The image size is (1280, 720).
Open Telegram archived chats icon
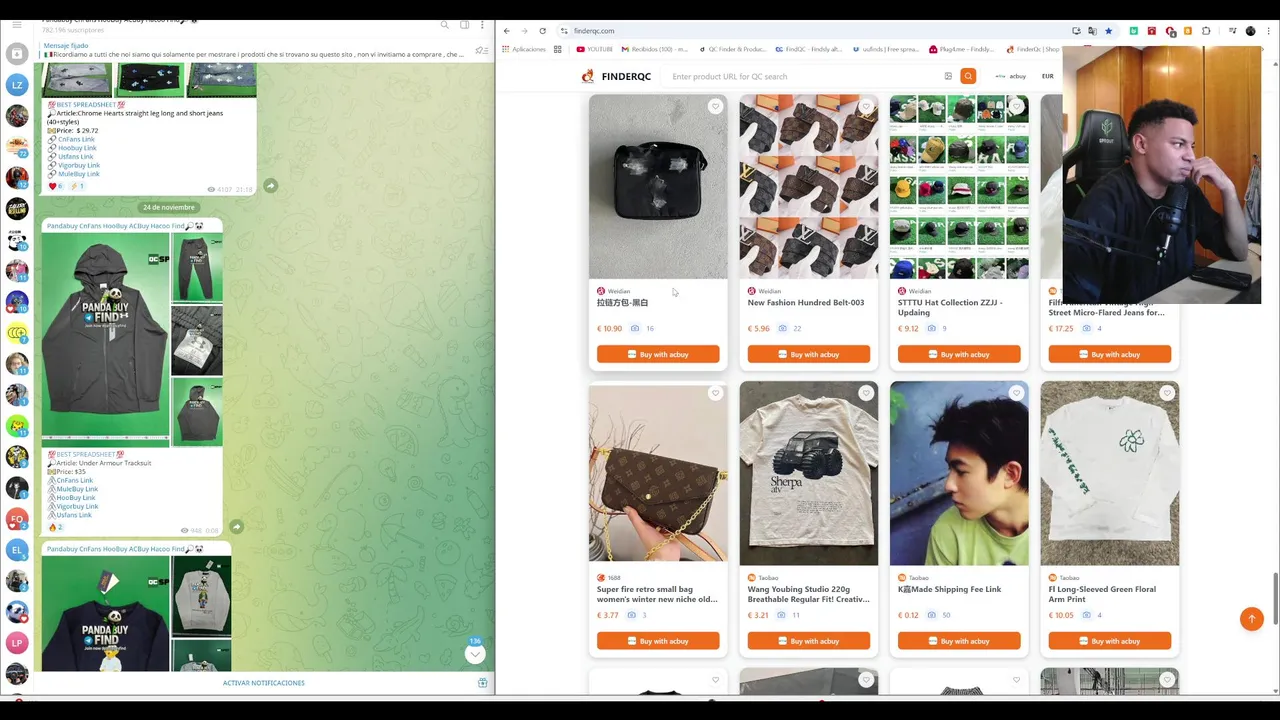click(17, 54)
